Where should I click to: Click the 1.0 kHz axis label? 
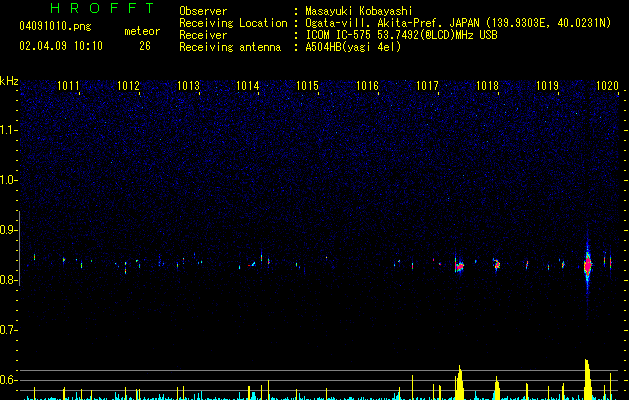click(x=8, y=180)
